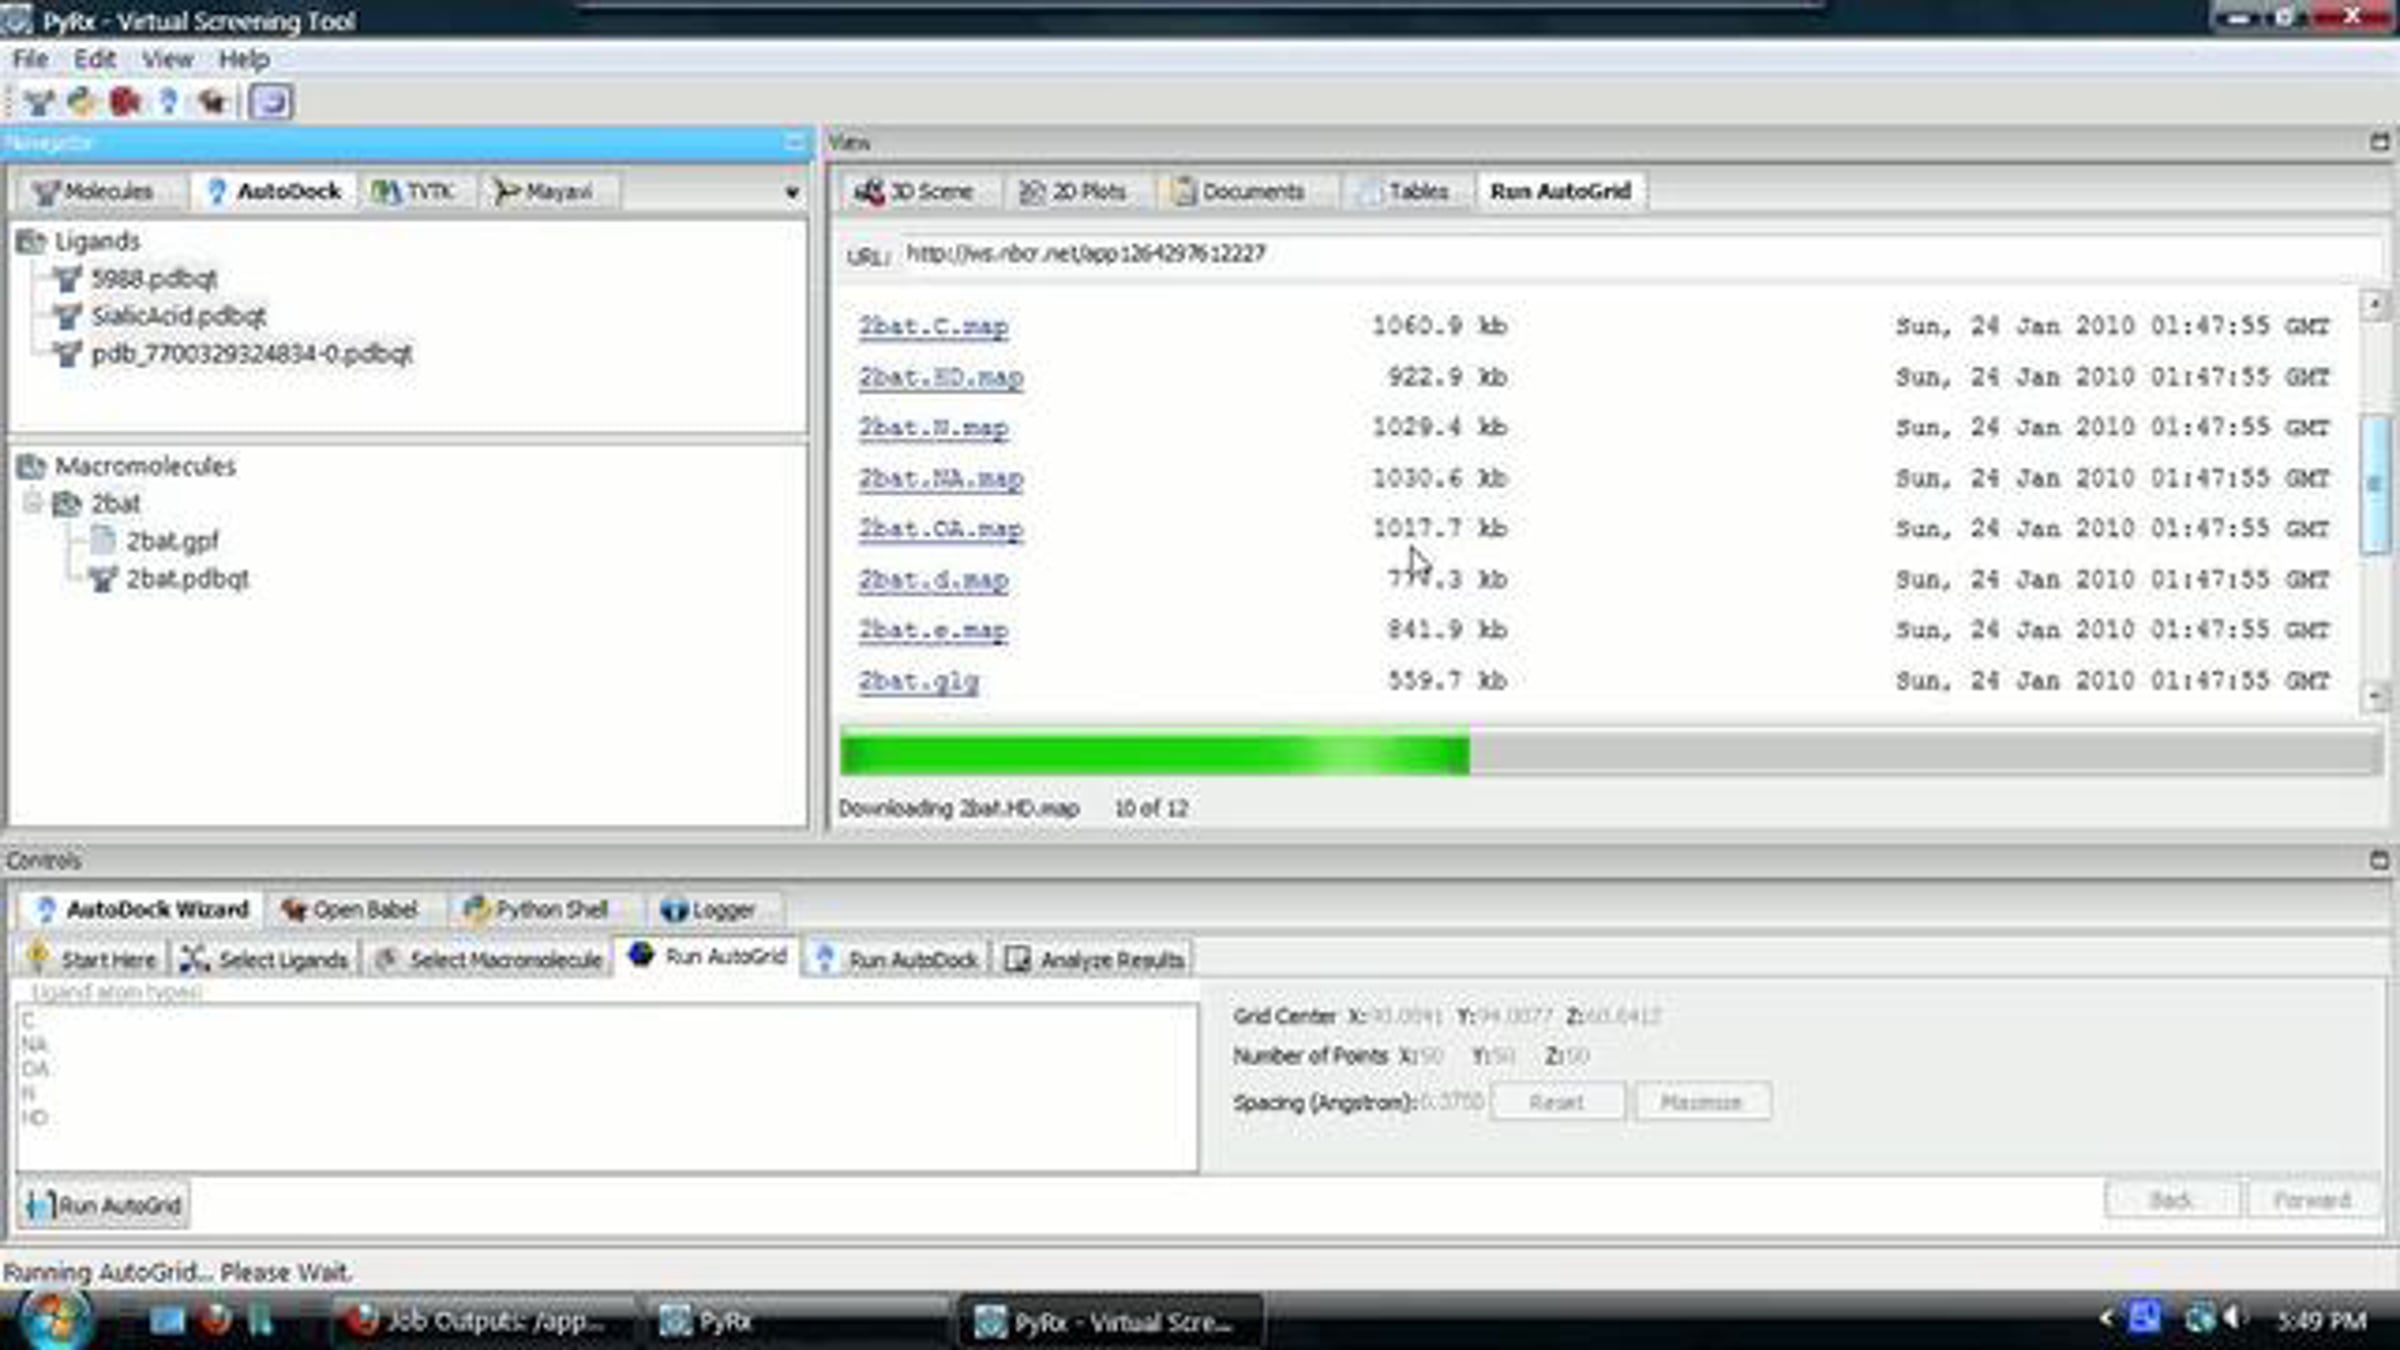Maximize the Controls panel using its corner button
This screenshot has height=1350, width=2400.
click(2380, 860)
